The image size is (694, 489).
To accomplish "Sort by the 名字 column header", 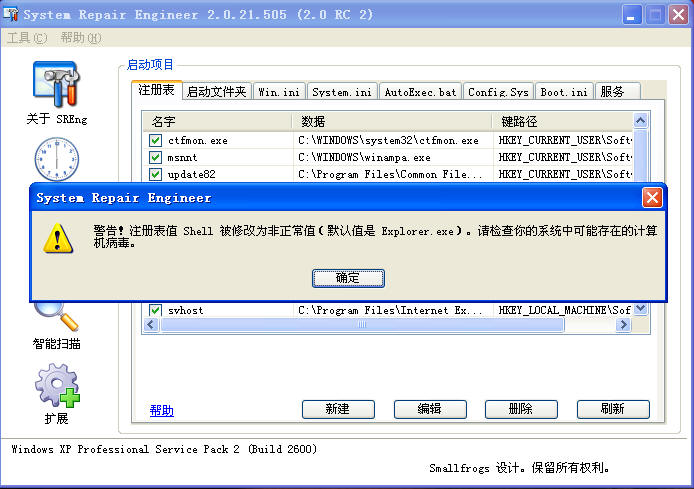I will click(217, 121).
